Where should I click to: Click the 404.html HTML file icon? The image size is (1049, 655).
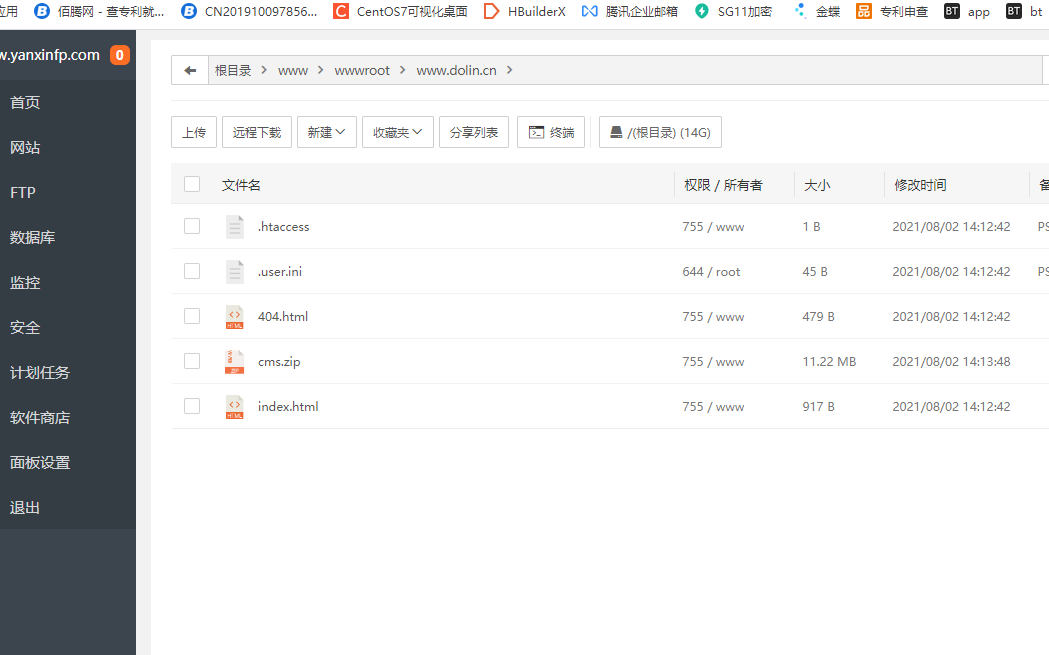click(x=235, y=316)
